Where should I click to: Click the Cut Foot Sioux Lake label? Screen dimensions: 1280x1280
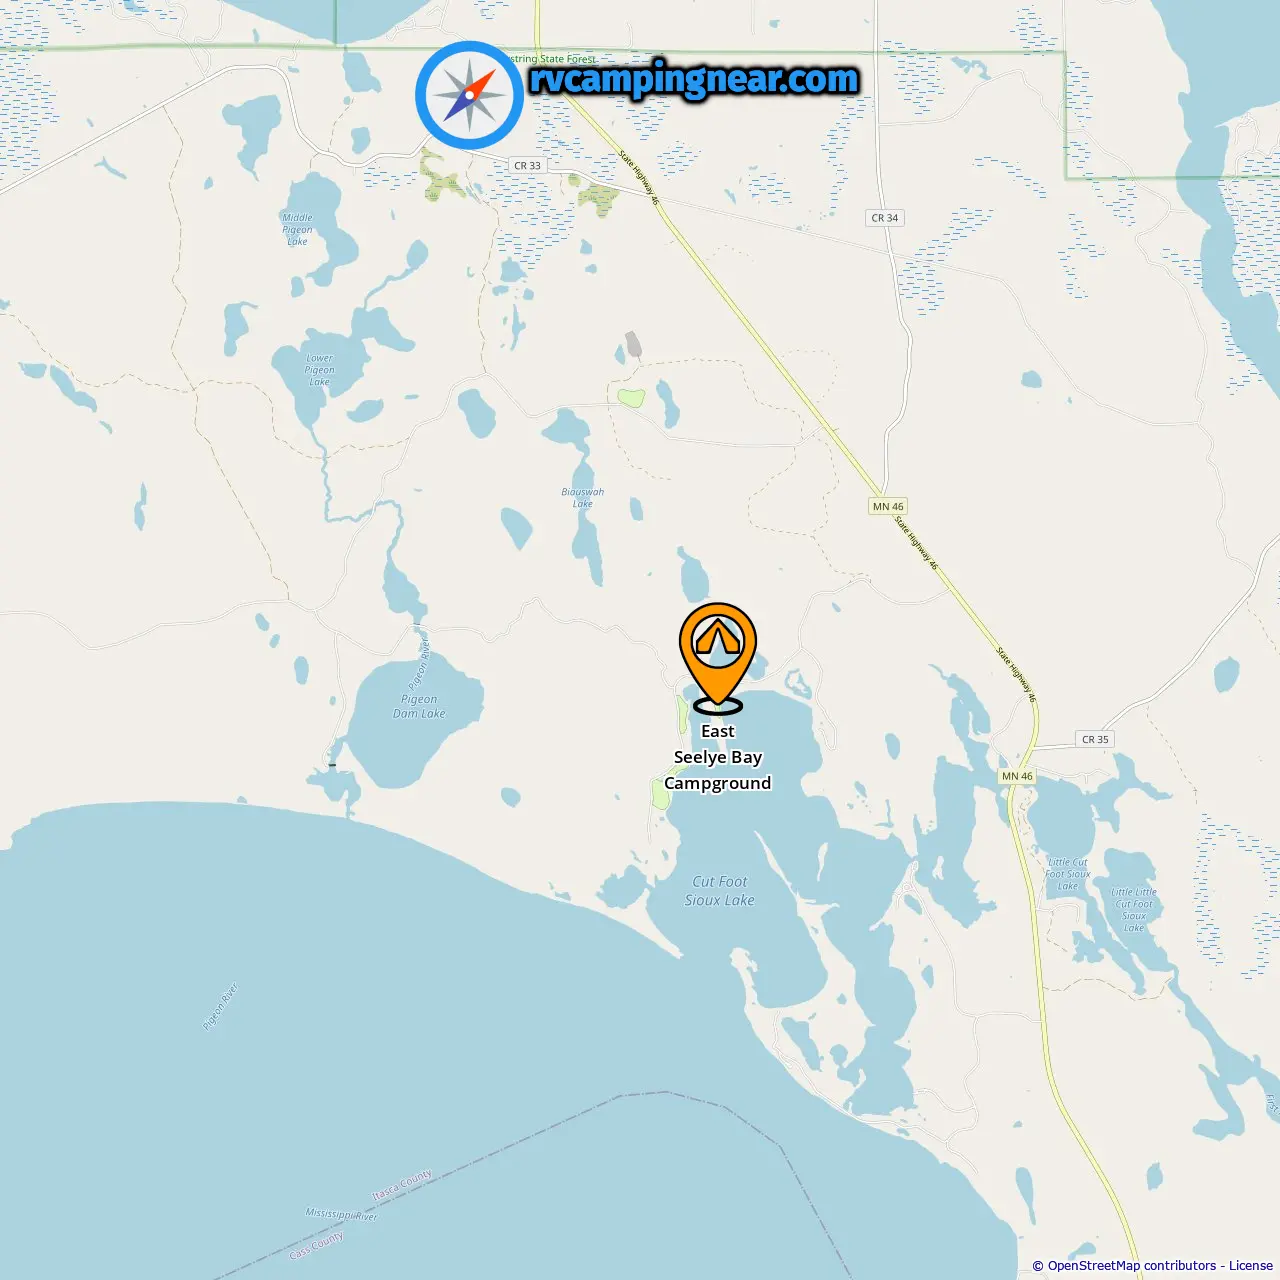(x=720, y=891)
